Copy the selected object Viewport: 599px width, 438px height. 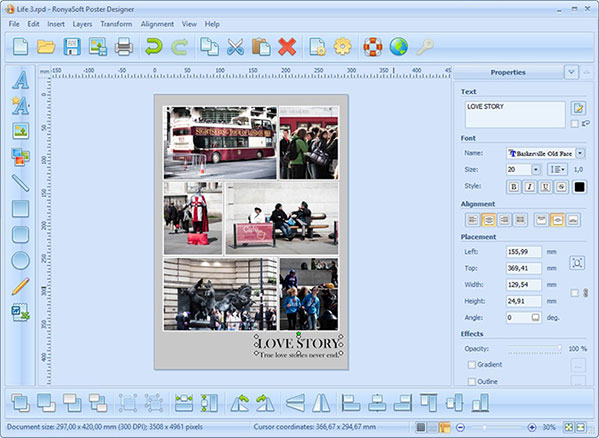coord(209,47)
